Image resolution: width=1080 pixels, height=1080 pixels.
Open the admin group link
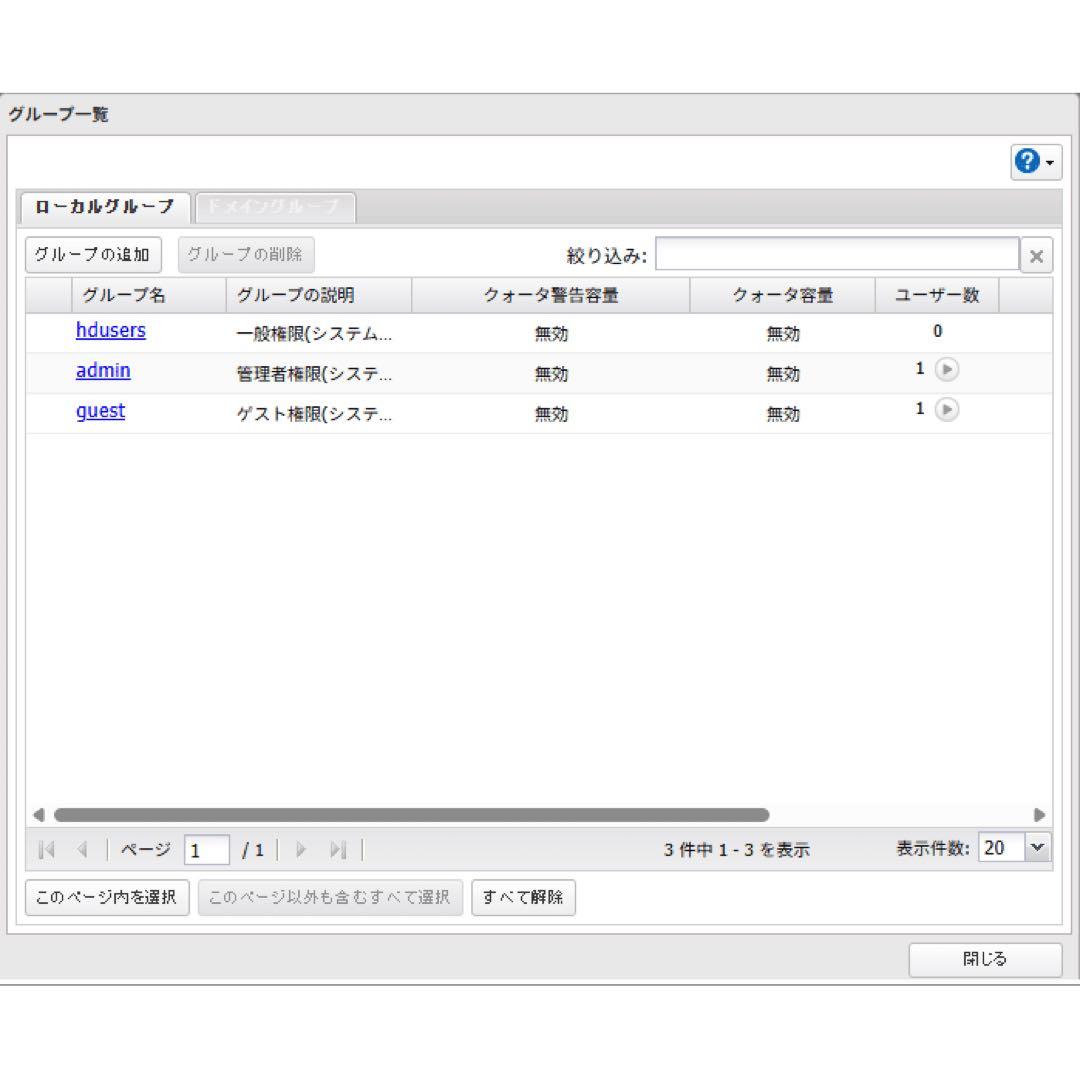tap(103, 371)
